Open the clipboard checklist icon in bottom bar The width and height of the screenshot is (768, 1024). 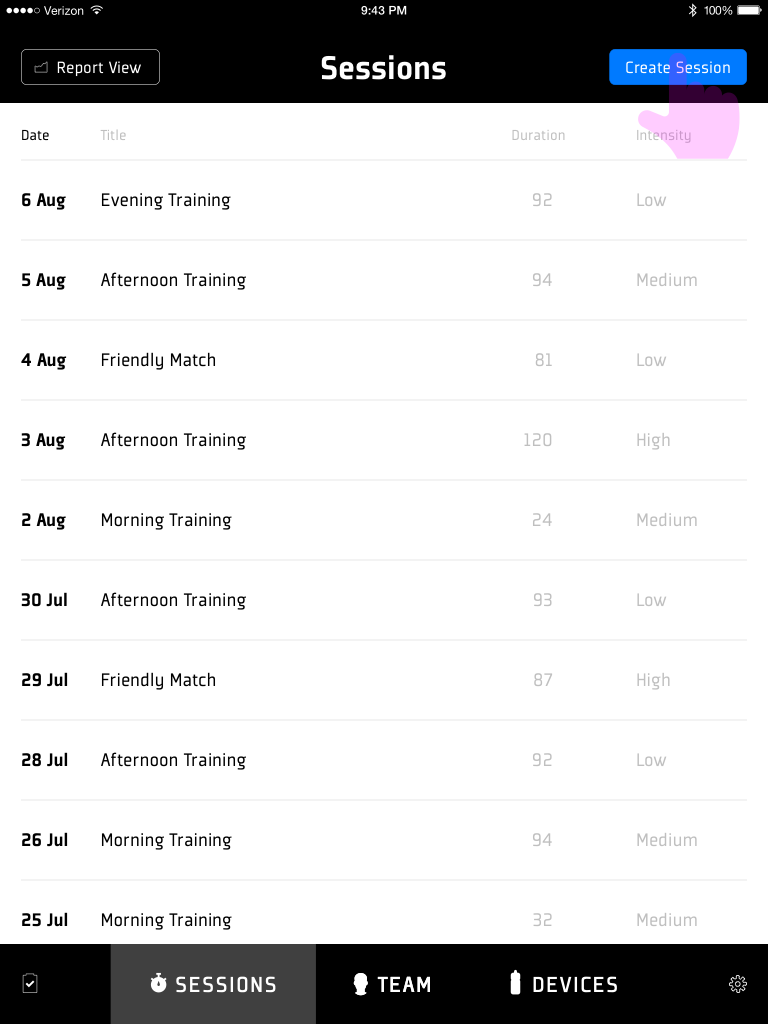[x=30, y=984]
